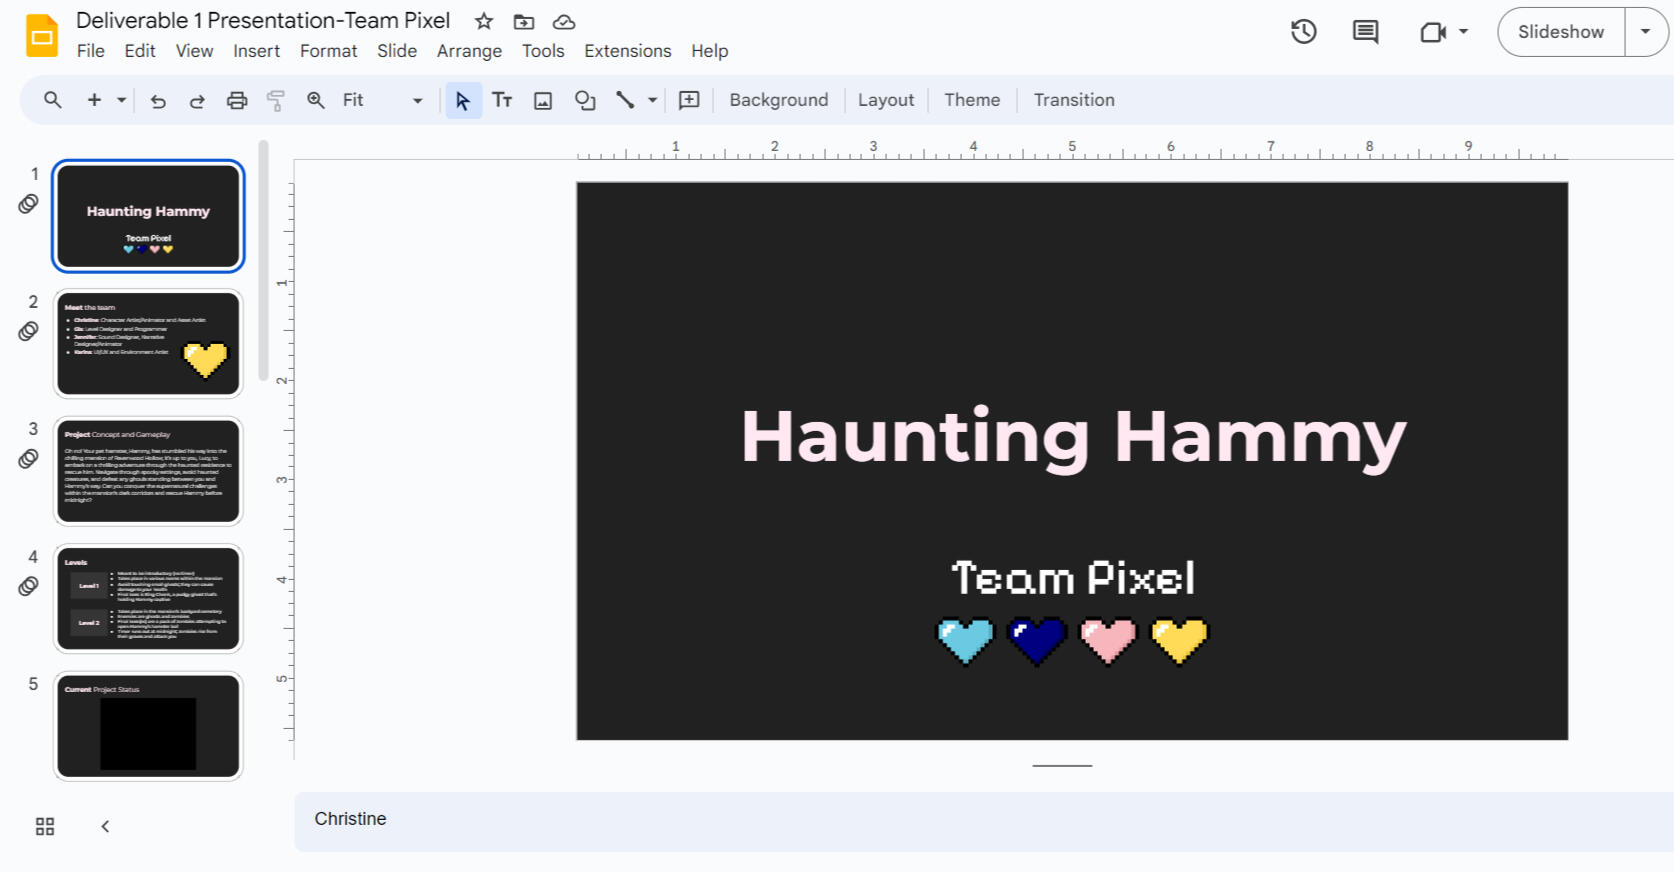Select the text box tool
The image size is (1674, 872).
502,100
